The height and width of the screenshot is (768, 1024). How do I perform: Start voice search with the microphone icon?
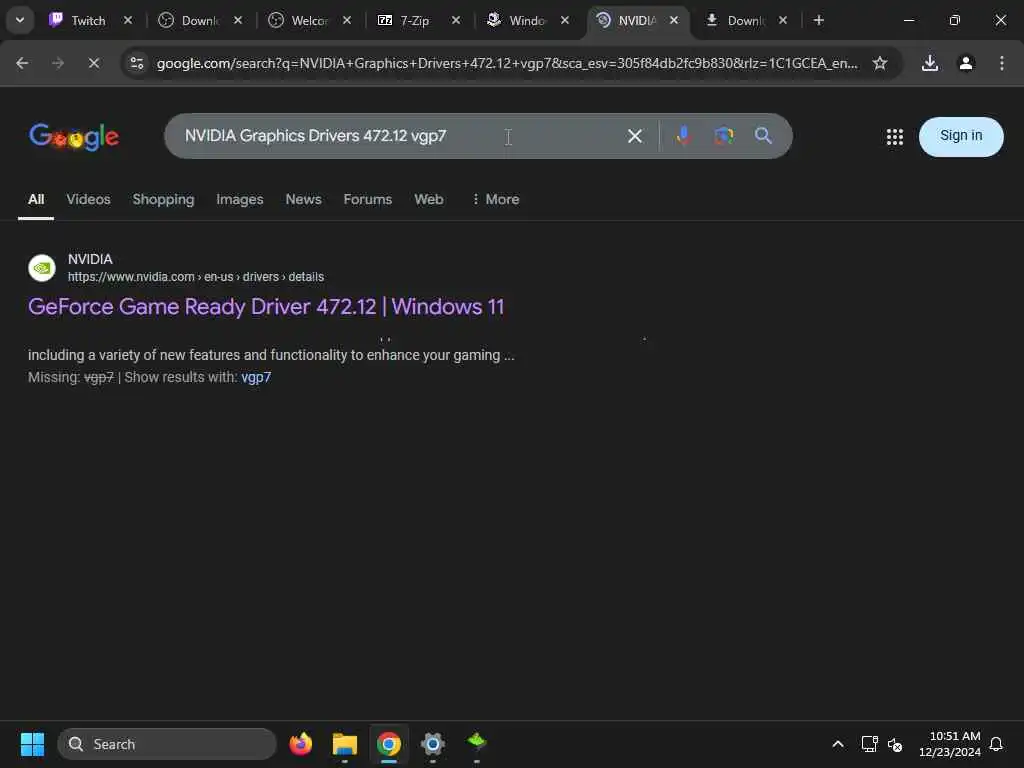tap(683, 136)
